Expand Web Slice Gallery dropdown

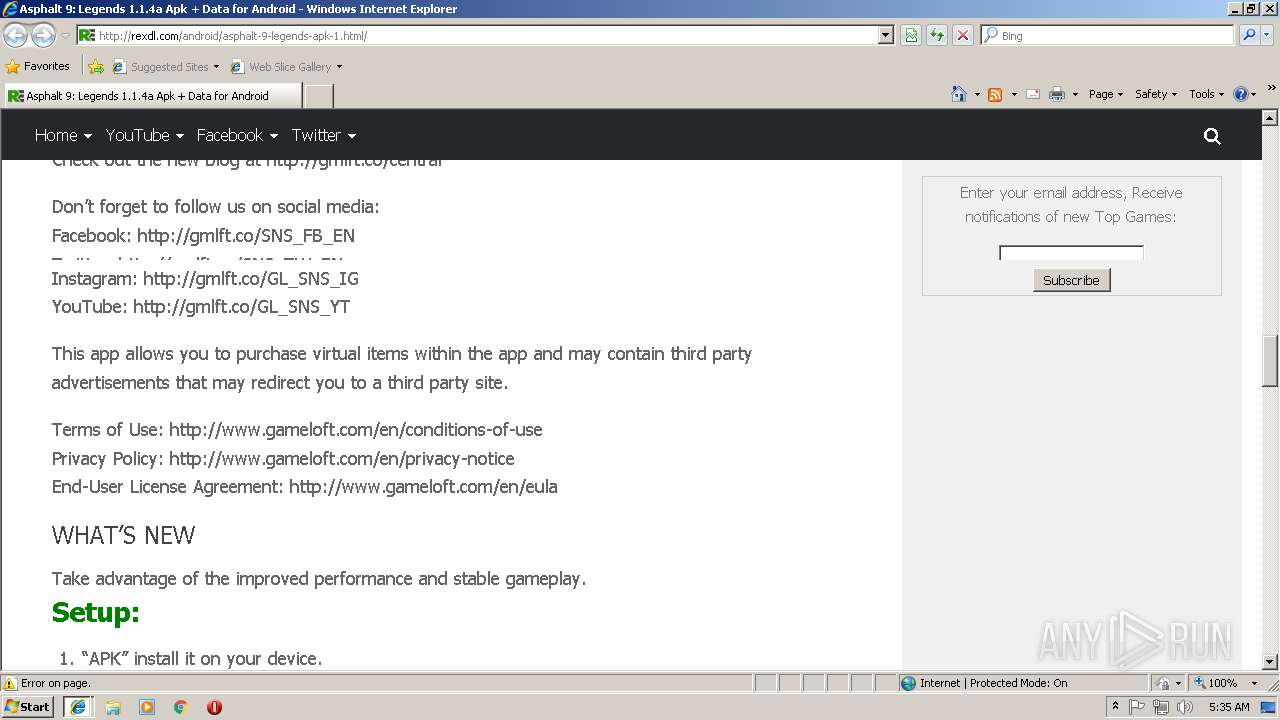[339, 67]
